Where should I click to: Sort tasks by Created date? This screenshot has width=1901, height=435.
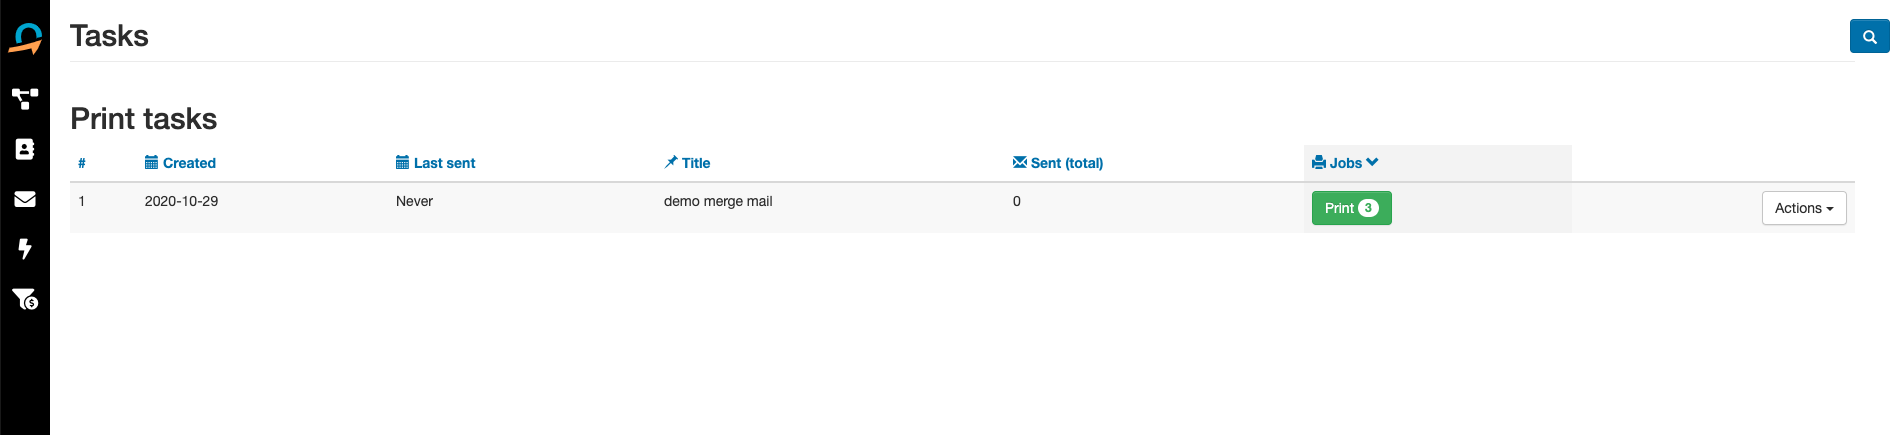pos(188,163)
